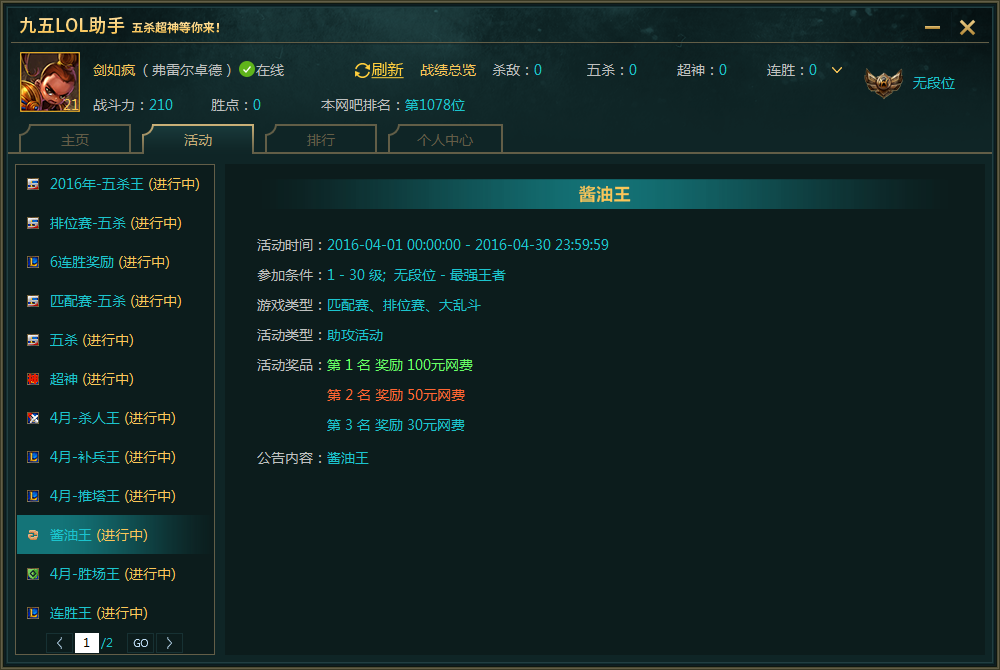The height and width of the screenshot is (670, 1000).
Task: Open the 排行 ranking tab
Action: tap(321, 140)
